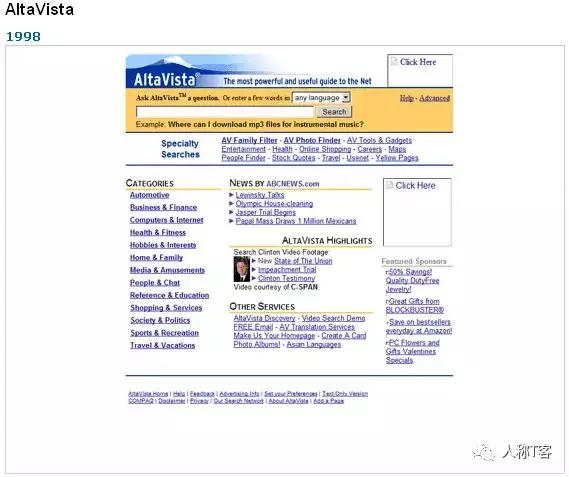
Task: Select Computers & Internet category
Action: (x=167, y=220)
